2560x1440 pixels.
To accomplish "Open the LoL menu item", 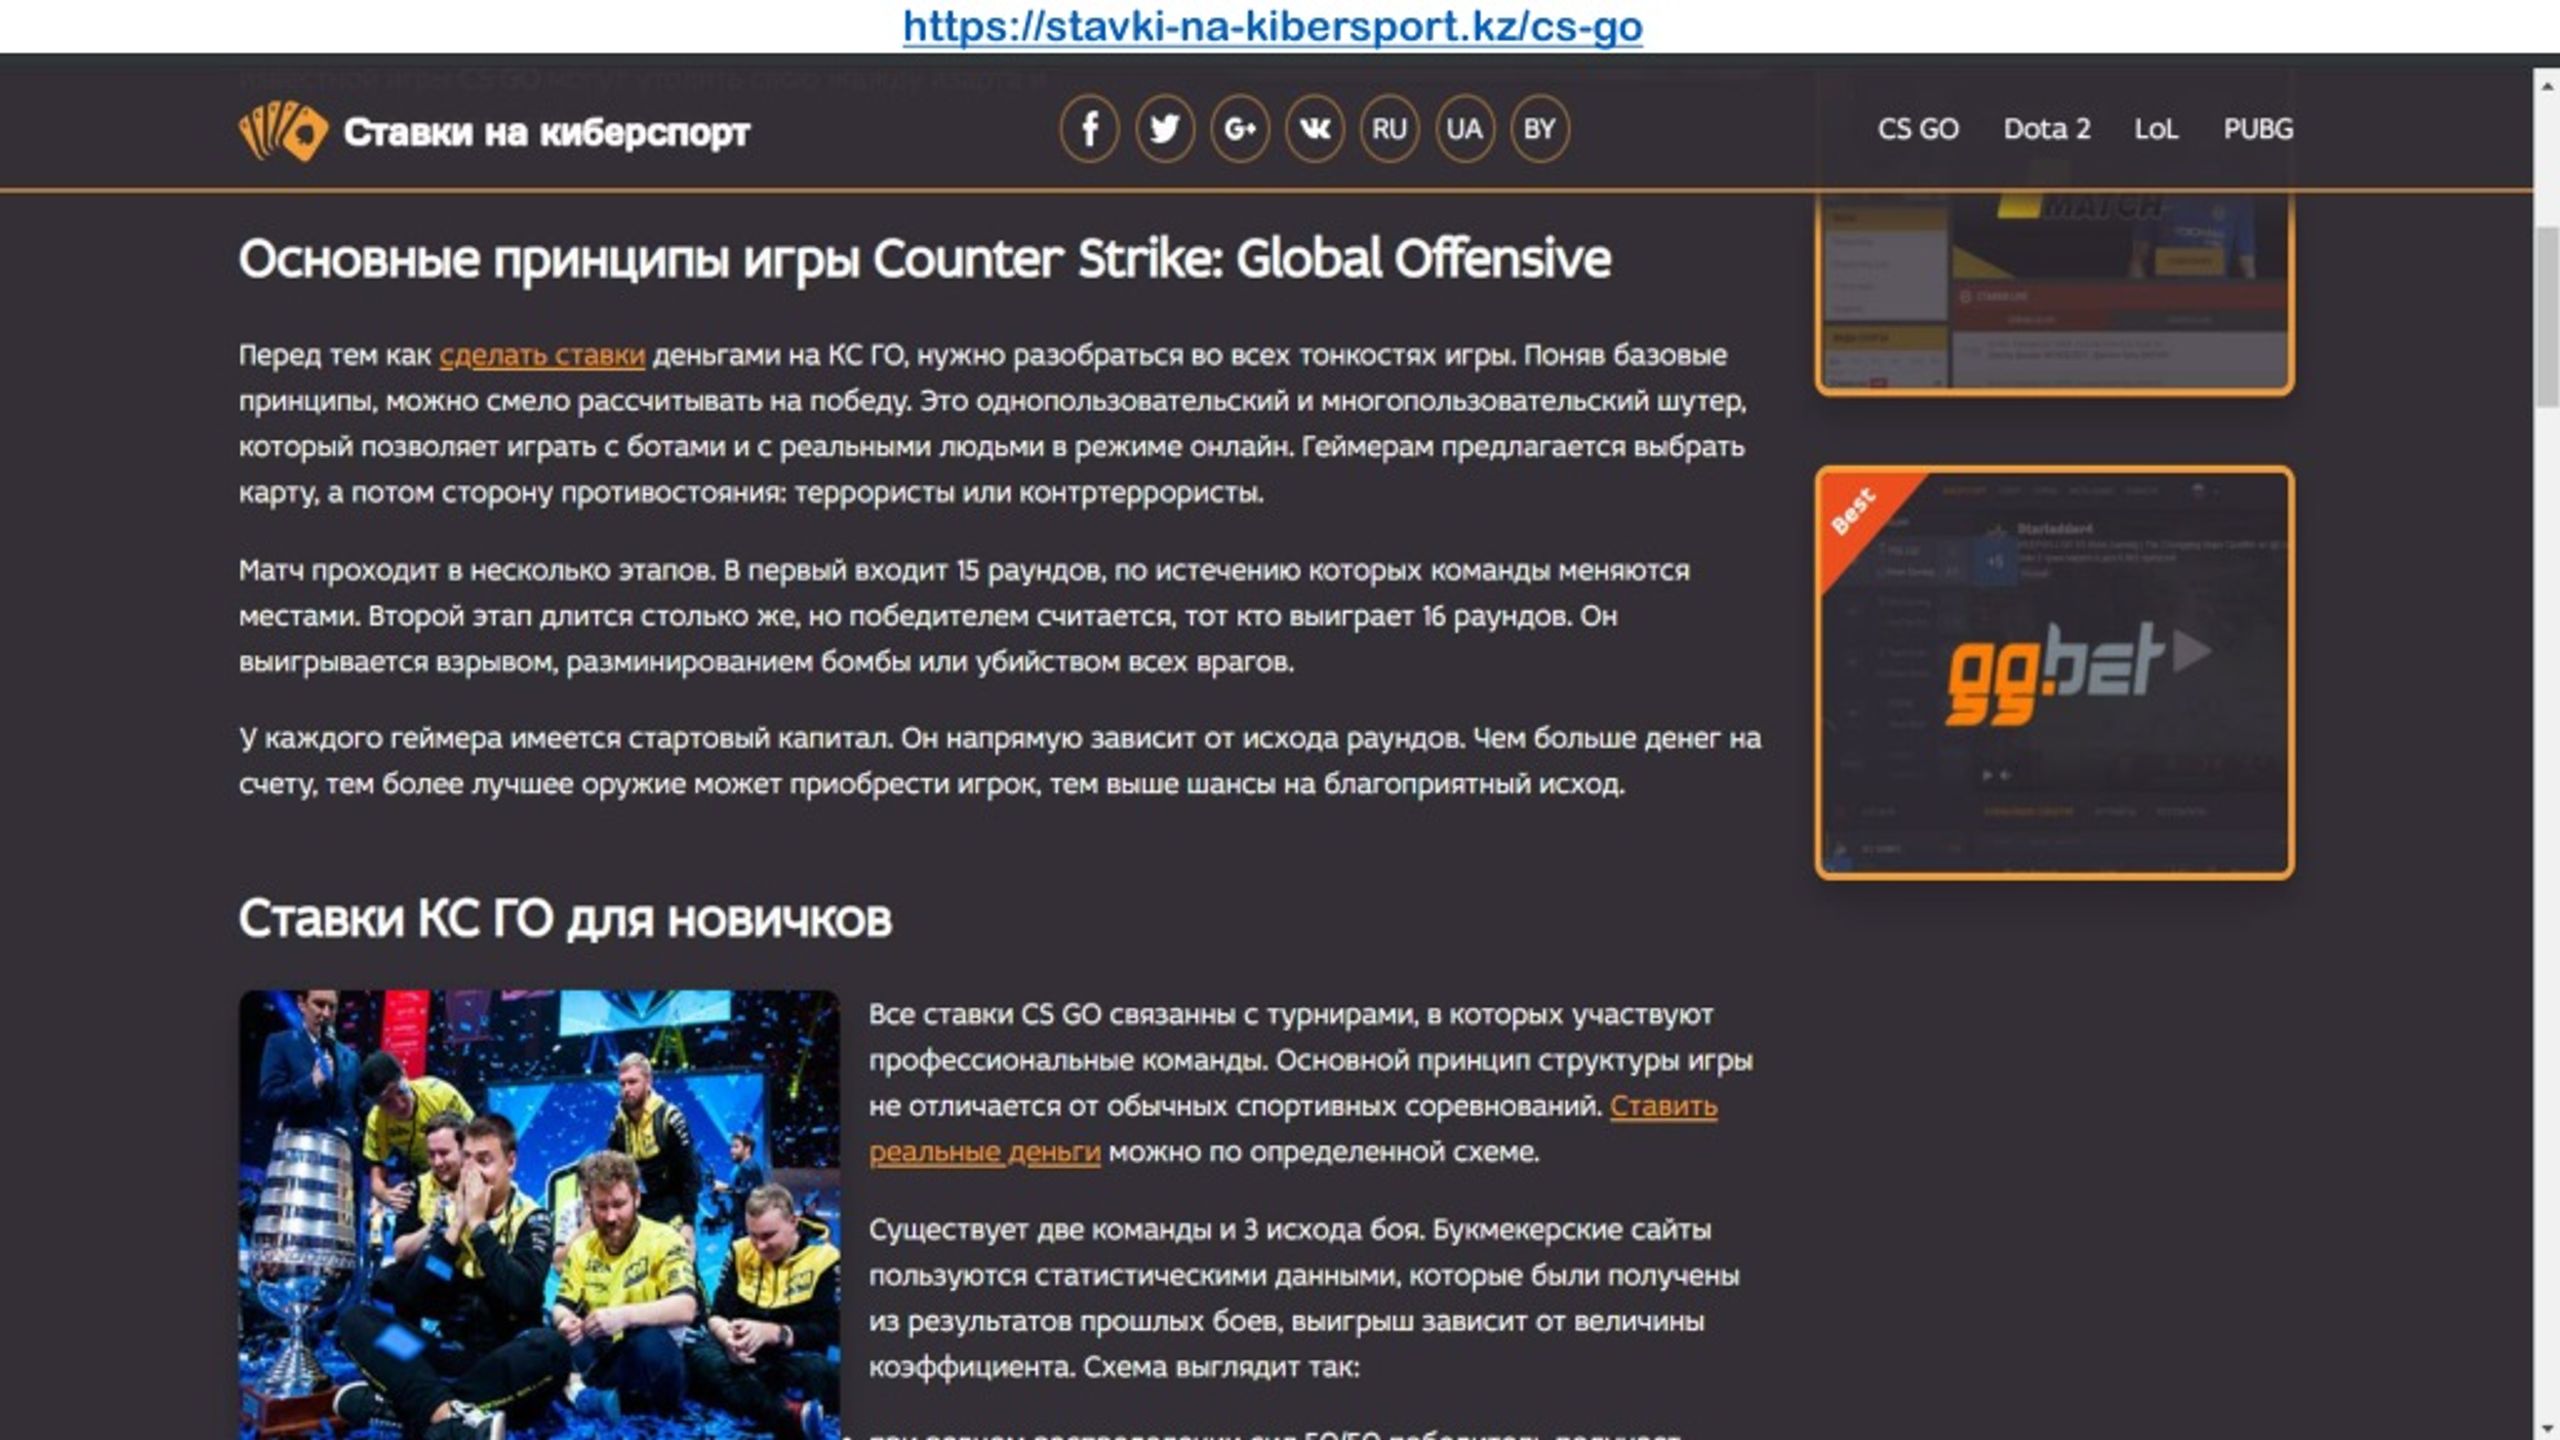I will tap(2156, 129).
